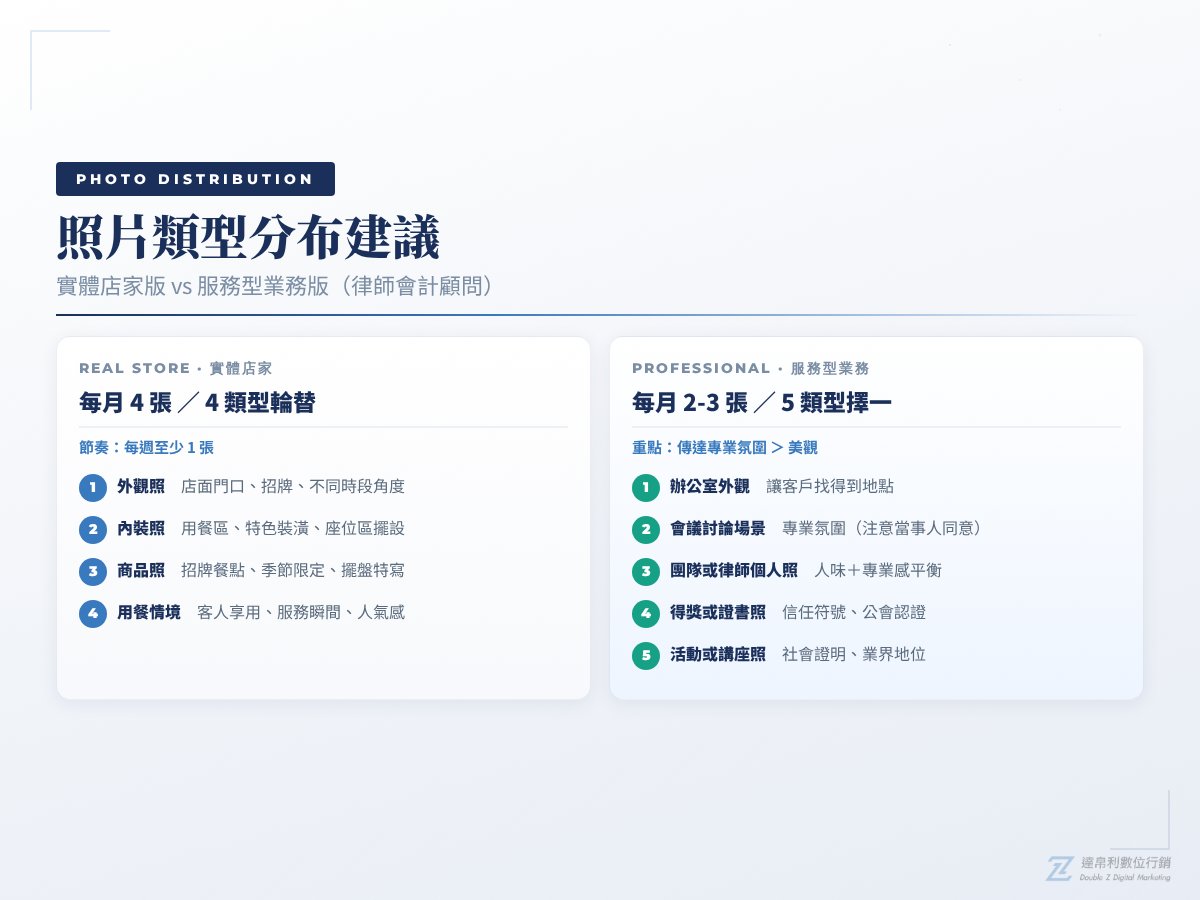Click the green number 5 badge beside 活動或講座照

[x=646, y=655]
